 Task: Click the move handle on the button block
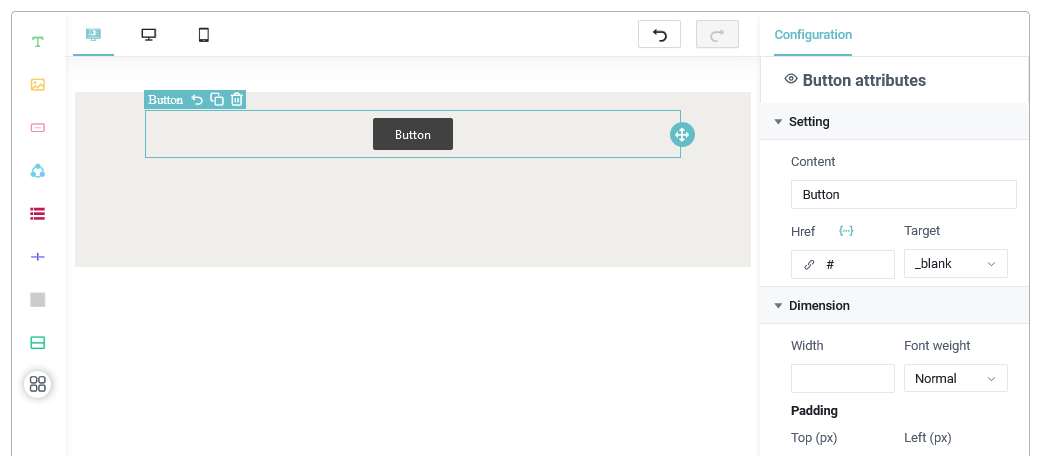(682, 135)
